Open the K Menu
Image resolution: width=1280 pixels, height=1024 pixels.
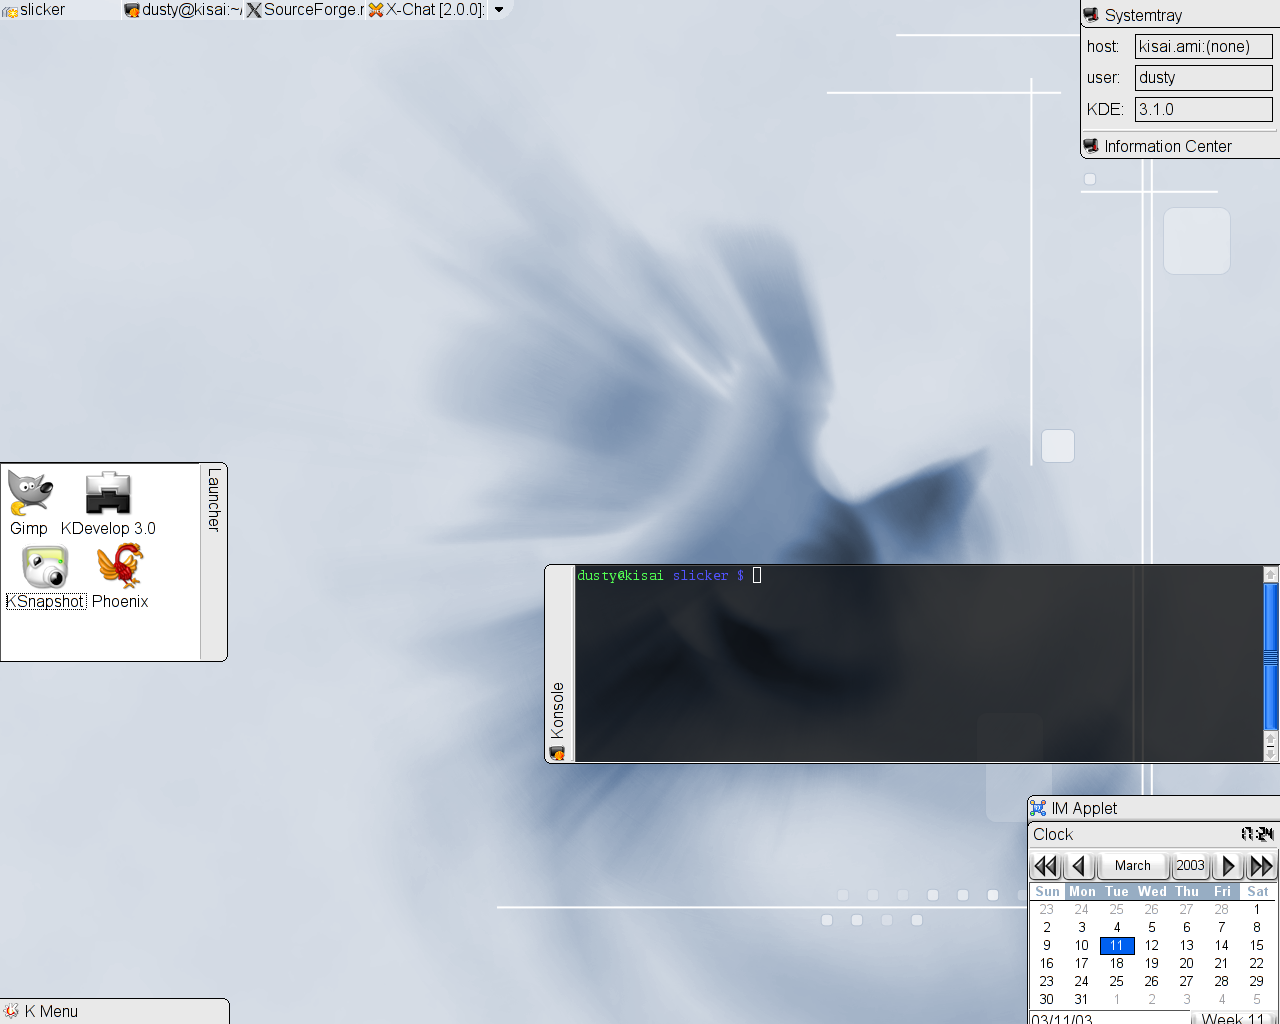pos(114,1011)
